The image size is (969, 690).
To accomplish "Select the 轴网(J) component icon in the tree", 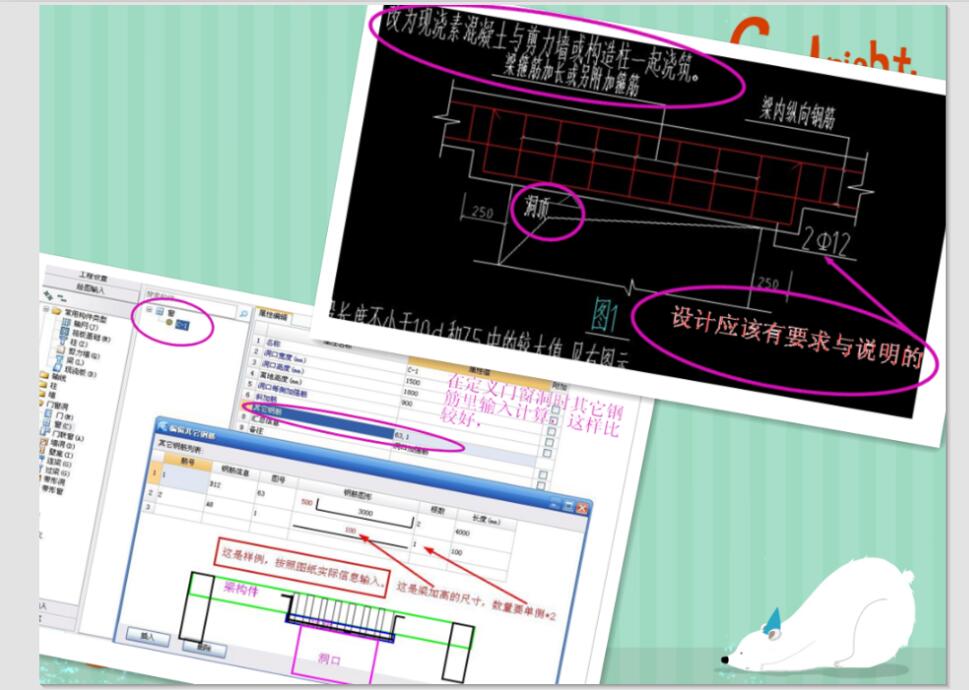I will pos(66,322).
